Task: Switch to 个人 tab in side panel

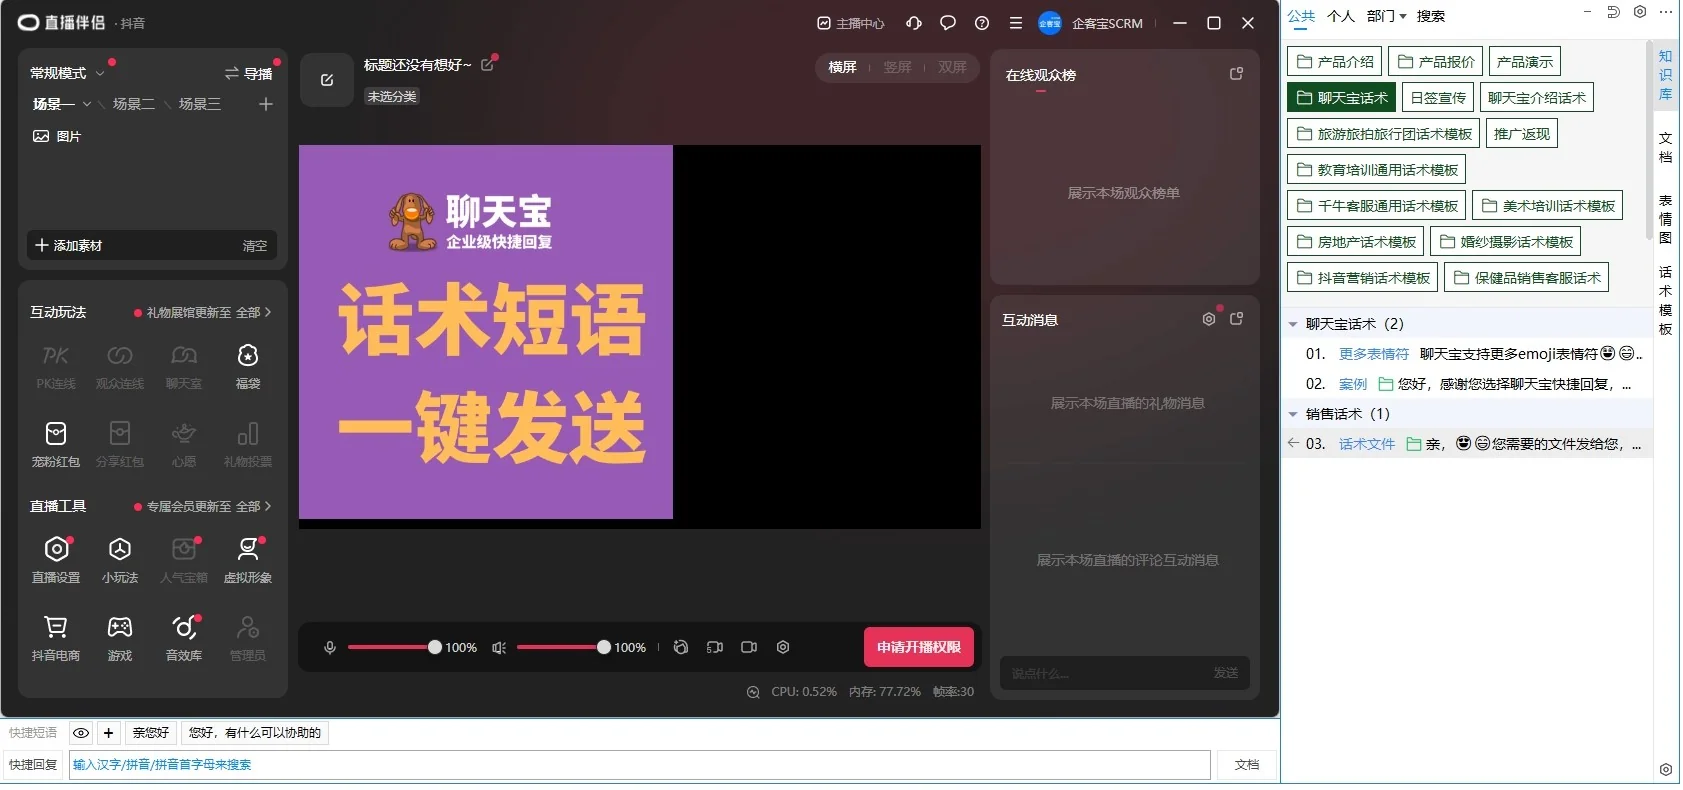Action: coord(1341,16)
